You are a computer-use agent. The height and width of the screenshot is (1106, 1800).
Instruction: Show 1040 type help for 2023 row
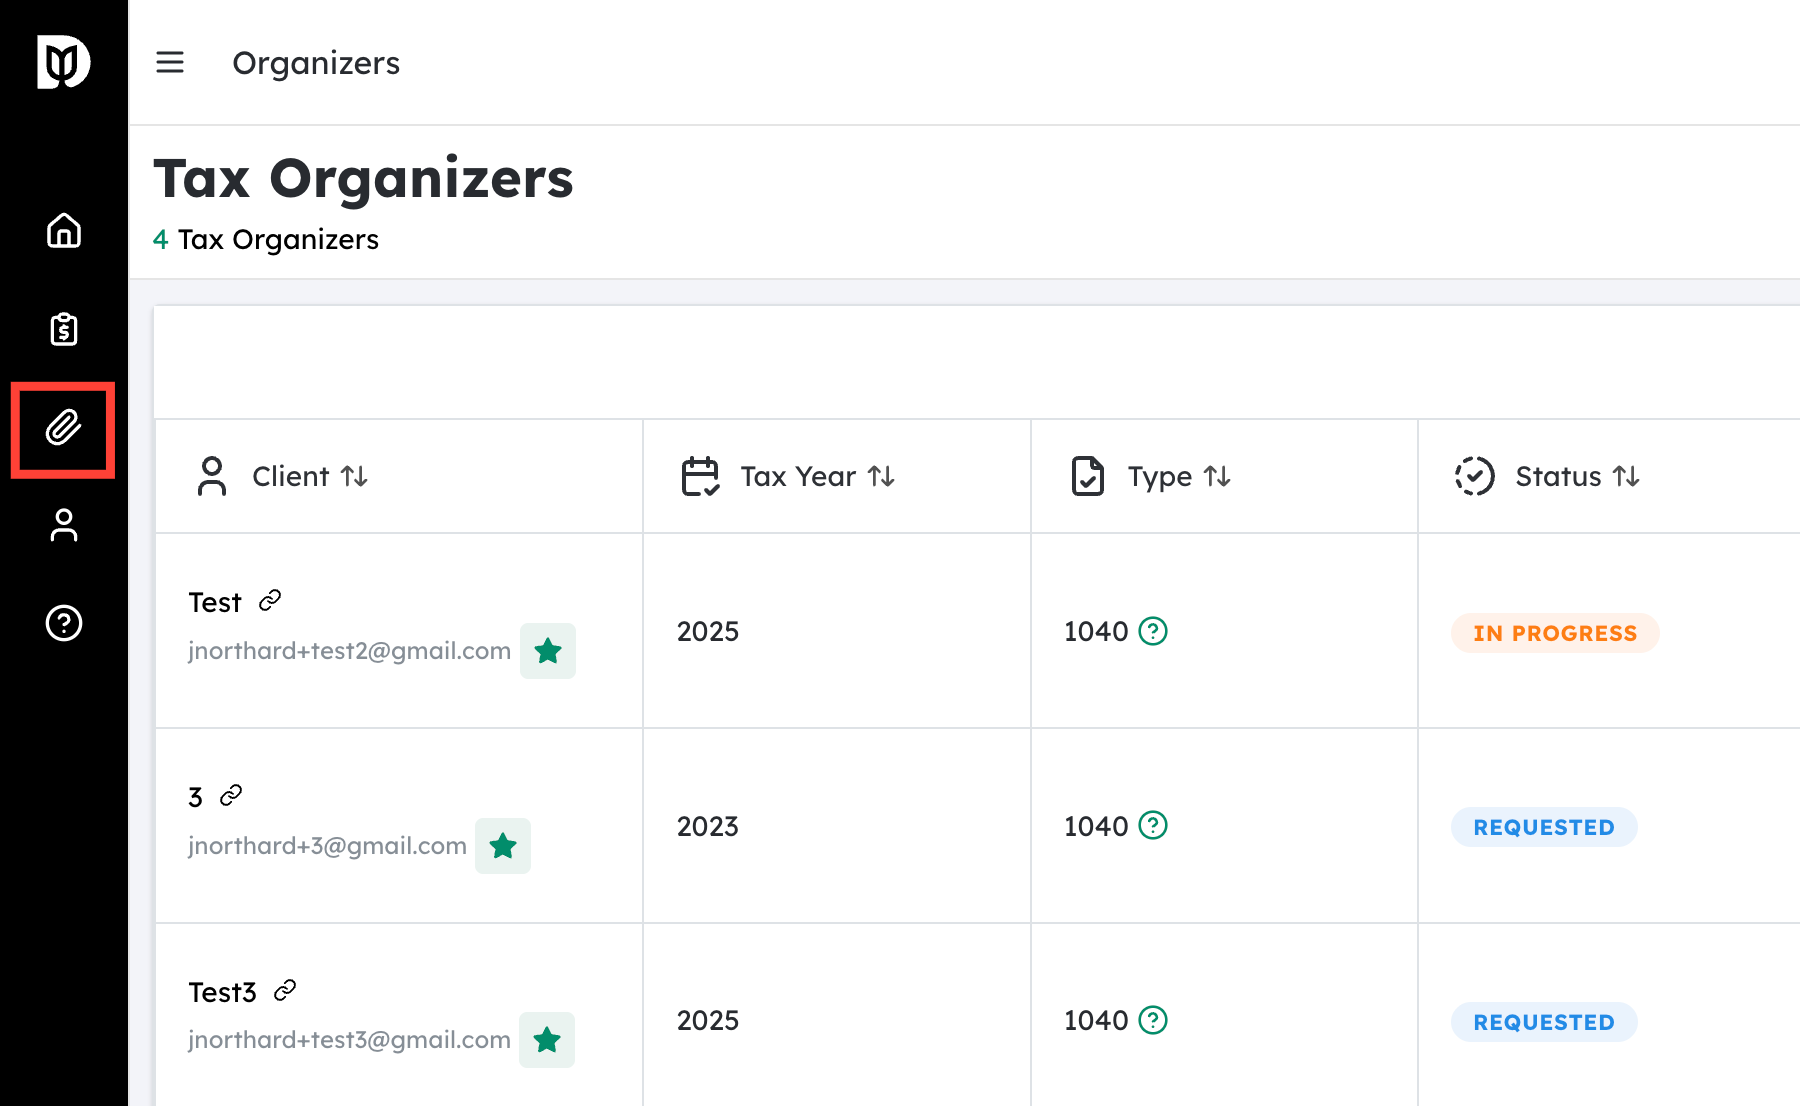point(1153,826)
